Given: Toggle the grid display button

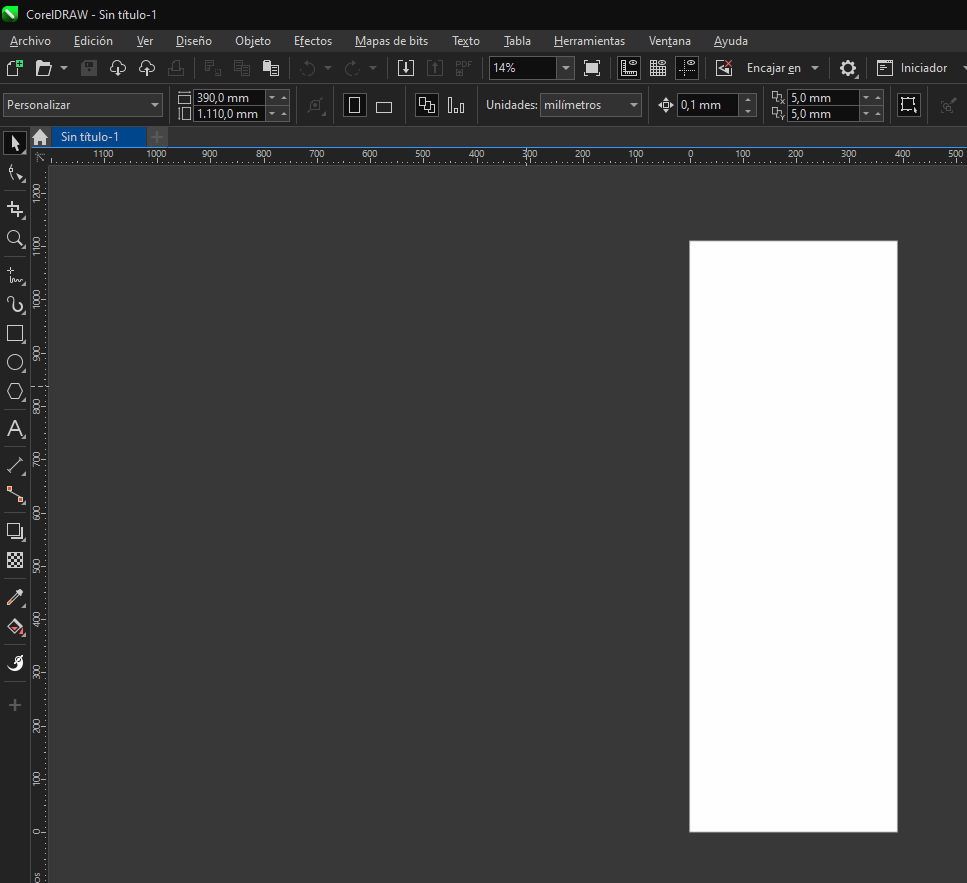Looking at the screenshot, I should pos(658,68).
